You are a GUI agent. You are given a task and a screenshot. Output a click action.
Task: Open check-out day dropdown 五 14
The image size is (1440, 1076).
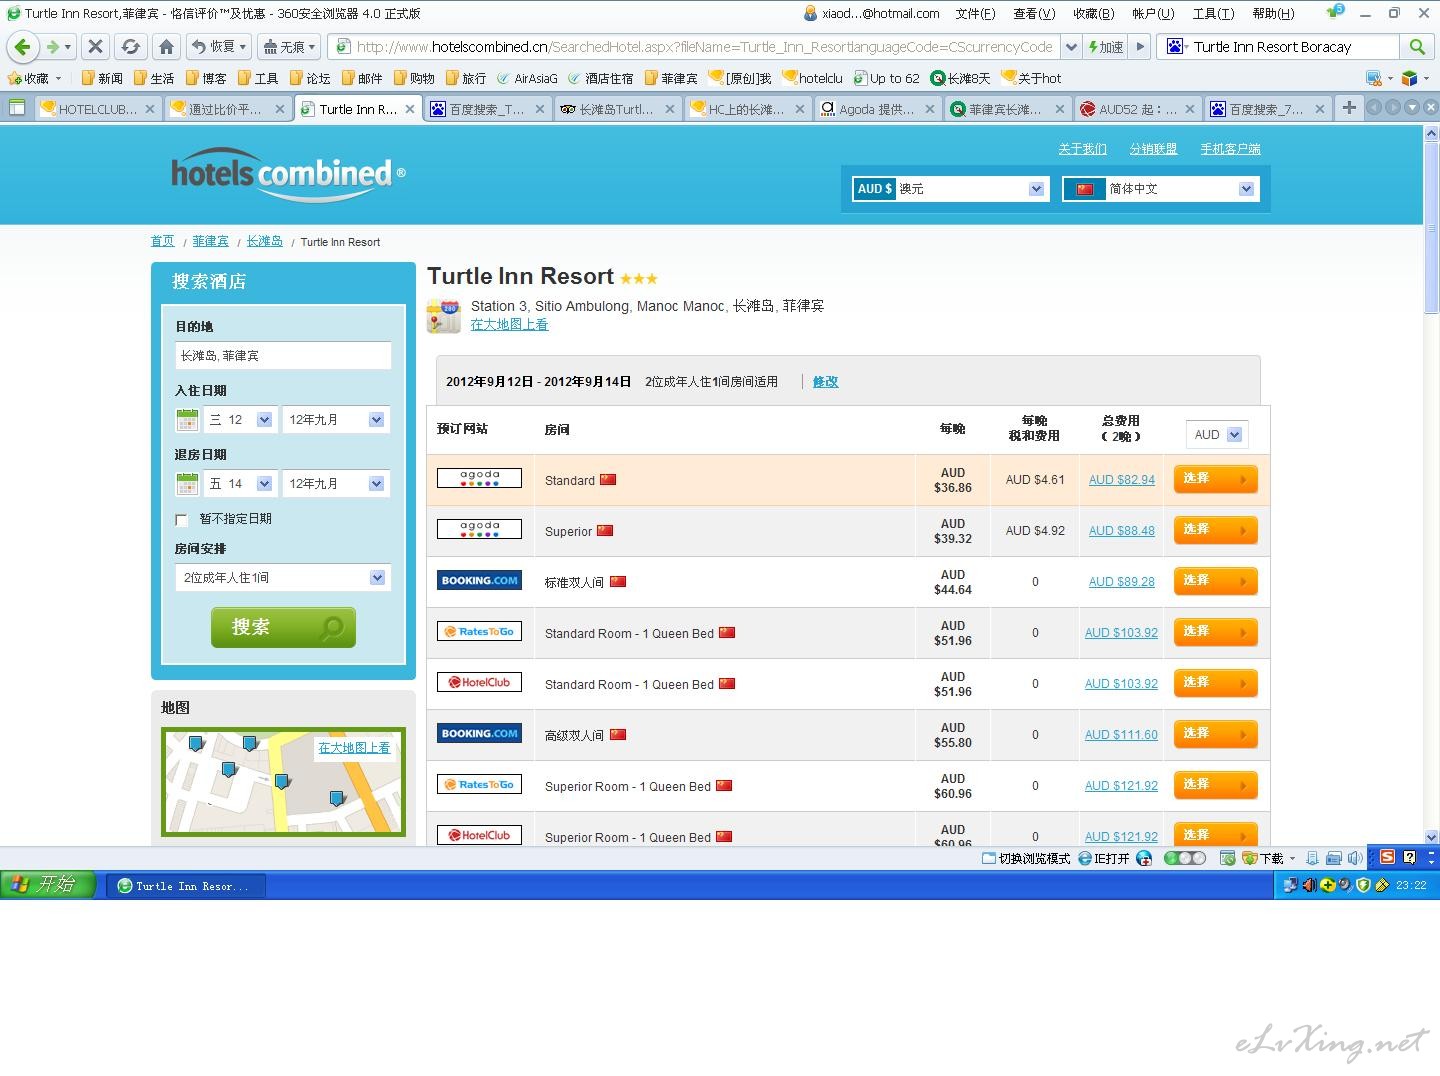click(x=239, y=484)
